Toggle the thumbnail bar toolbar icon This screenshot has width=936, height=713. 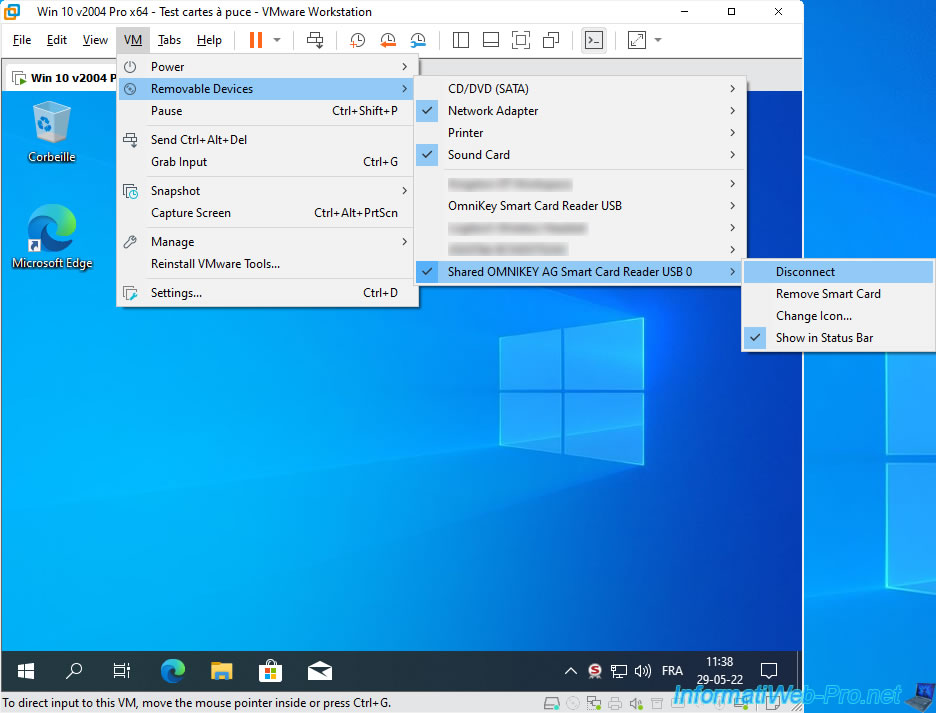(x=491, y=40)
